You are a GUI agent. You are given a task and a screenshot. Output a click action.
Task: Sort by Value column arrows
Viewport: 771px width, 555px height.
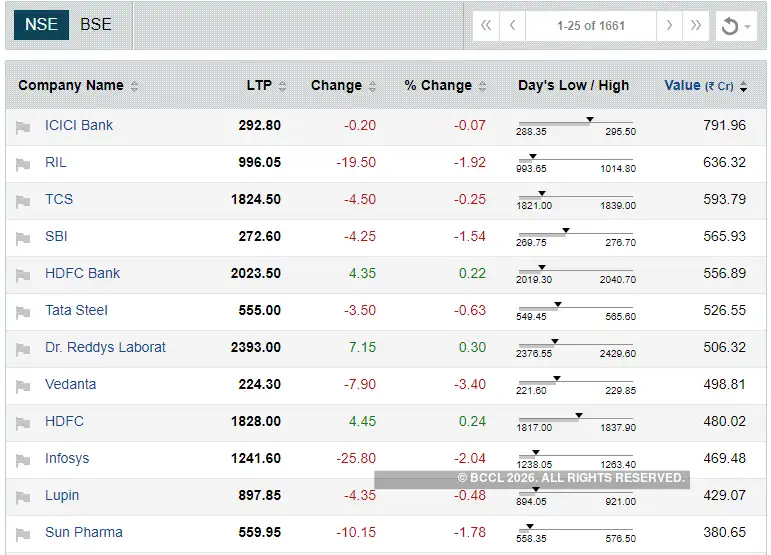[743, 87]
